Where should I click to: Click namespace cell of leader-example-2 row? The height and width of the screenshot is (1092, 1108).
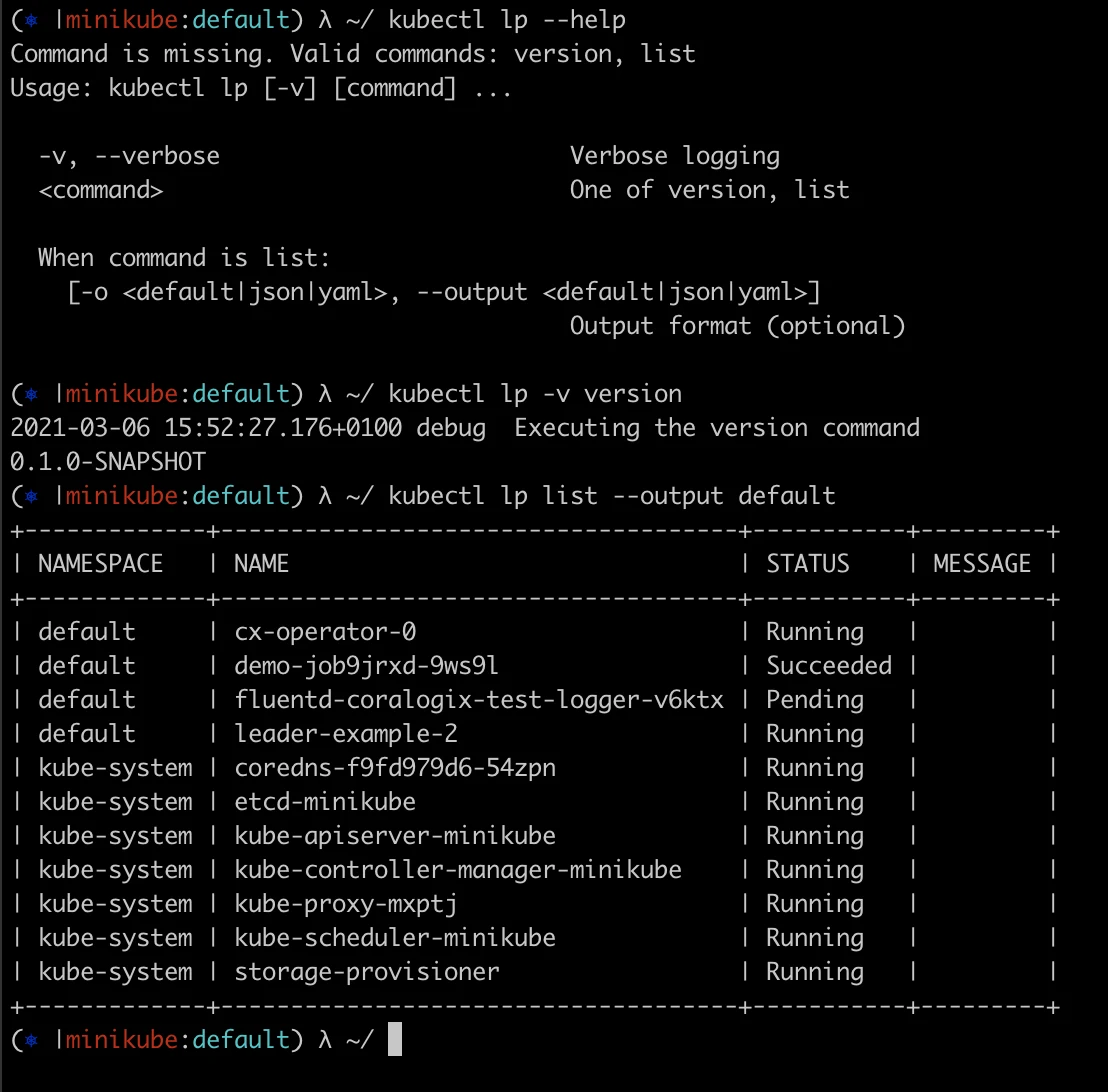coord(86,734)
